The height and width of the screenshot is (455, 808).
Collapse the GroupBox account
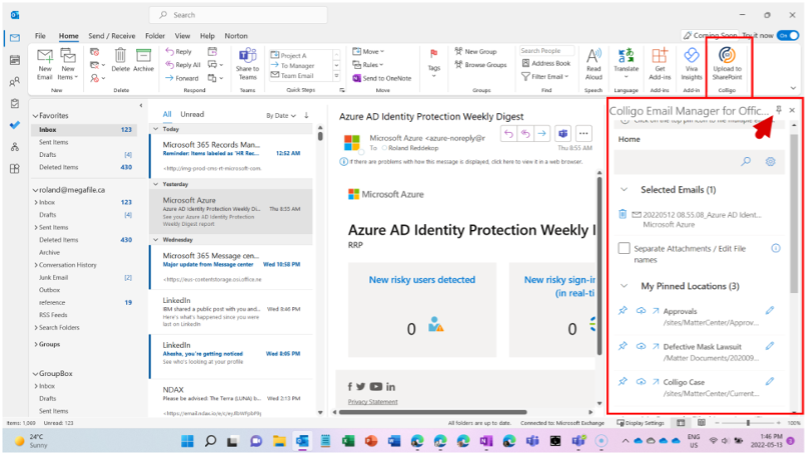[x=36, y=374]
